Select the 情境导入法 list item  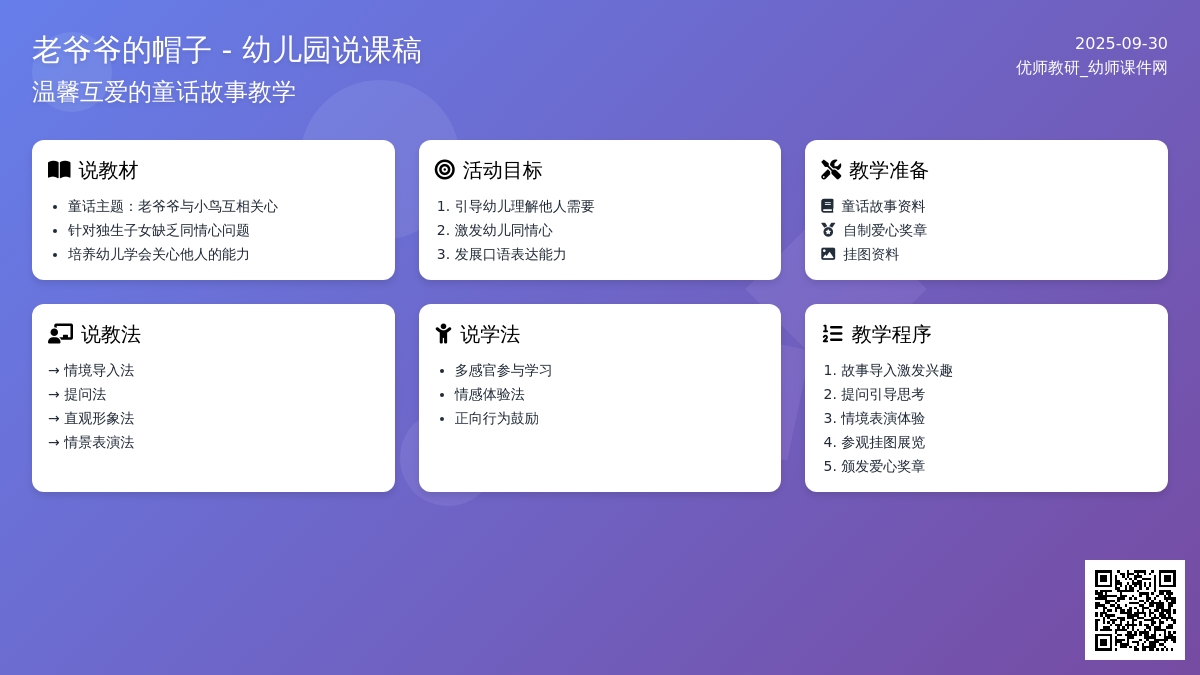pos(98,370)
